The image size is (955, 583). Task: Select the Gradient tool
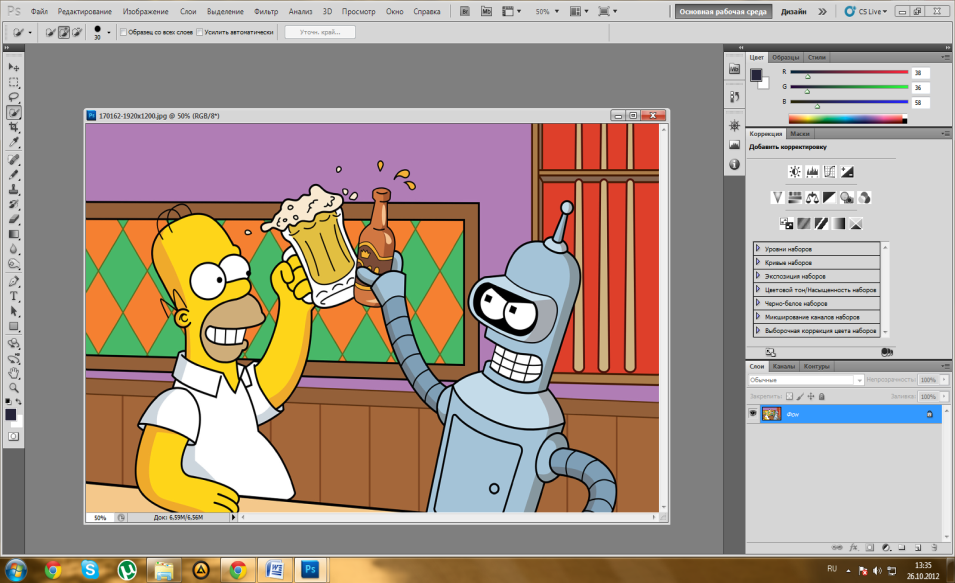(13, 234)
